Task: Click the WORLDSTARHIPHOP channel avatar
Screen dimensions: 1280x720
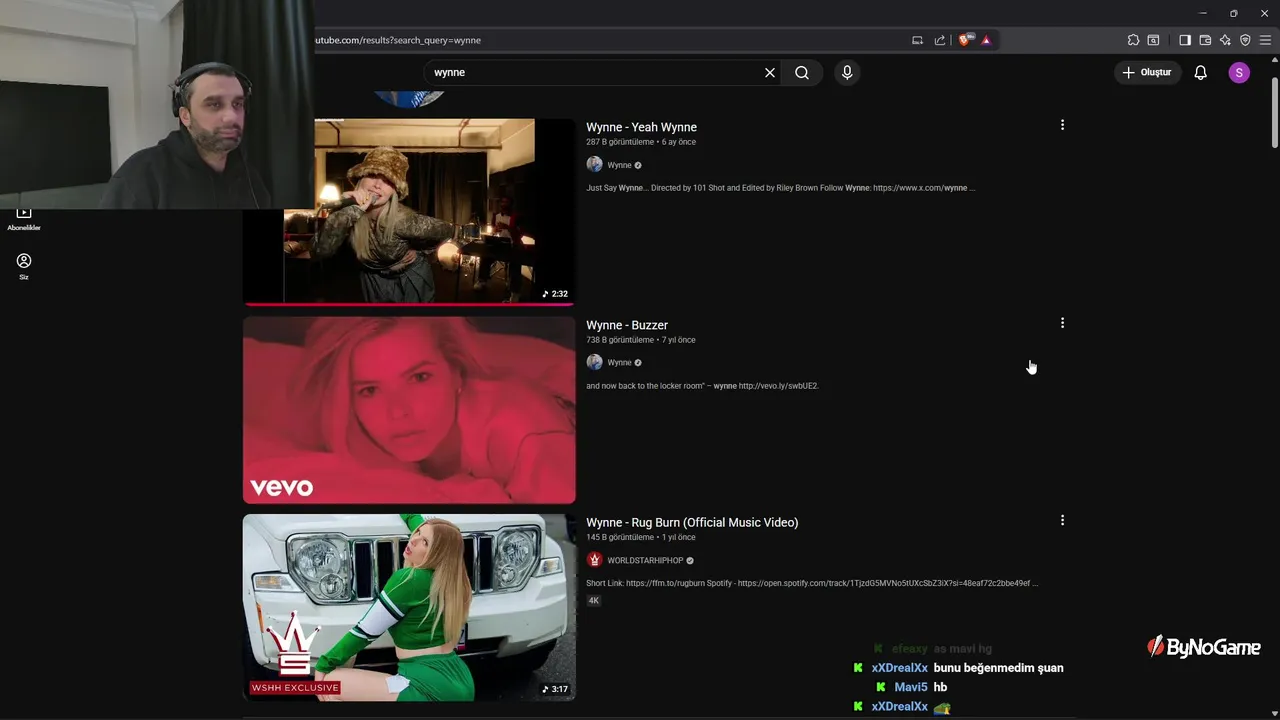Action: 594,560
